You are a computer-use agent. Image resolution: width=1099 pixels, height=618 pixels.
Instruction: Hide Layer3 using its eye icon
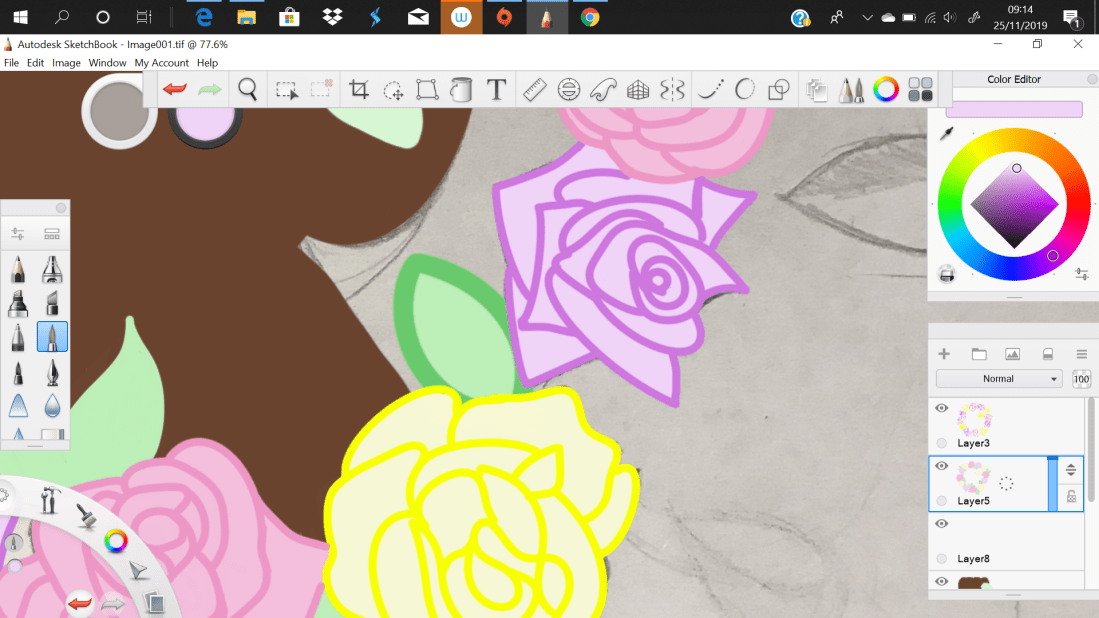click(x=941, y=408)
